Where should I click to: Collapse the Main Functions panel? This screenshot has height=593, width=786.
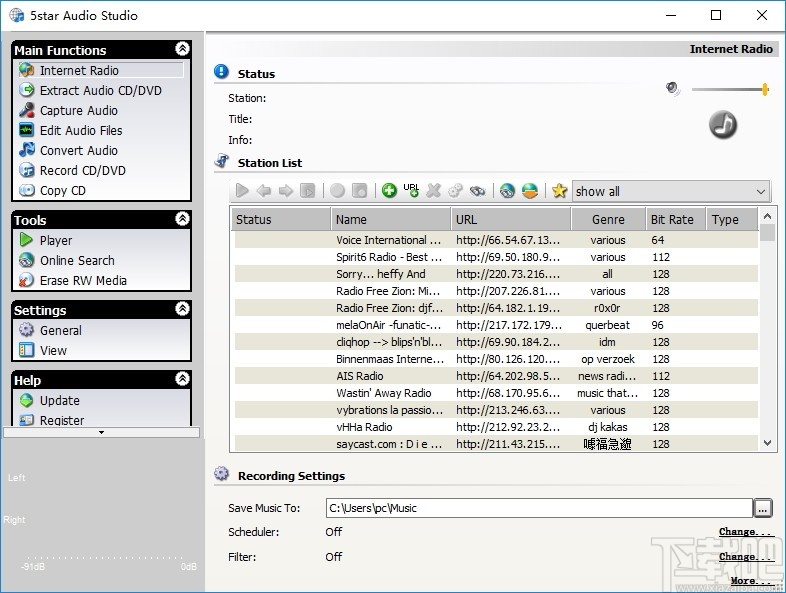coord(182,49)
